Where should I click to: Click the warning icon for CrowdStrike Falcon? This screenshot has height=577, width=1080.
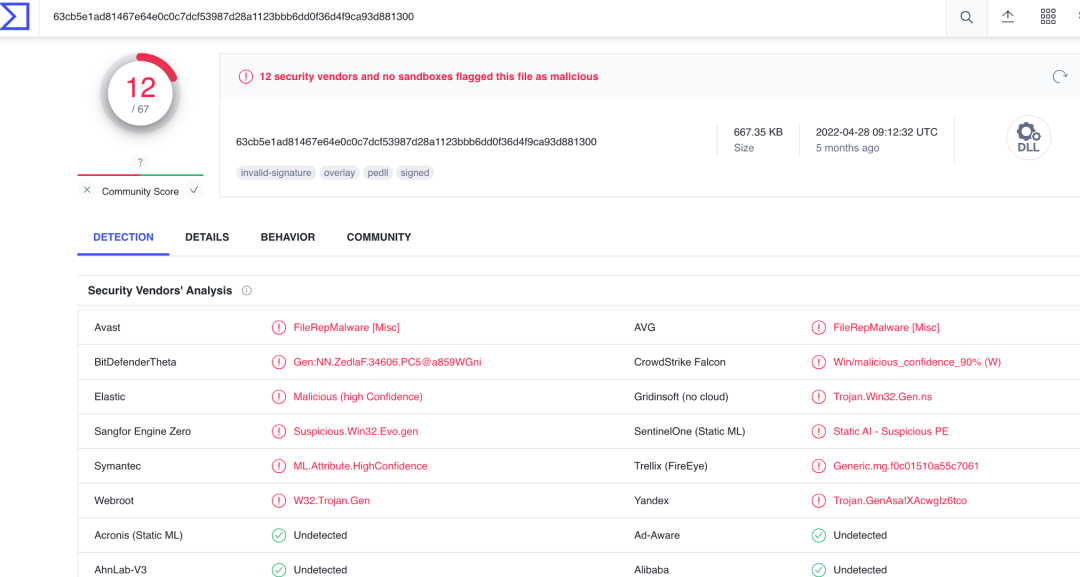point(818,362)
